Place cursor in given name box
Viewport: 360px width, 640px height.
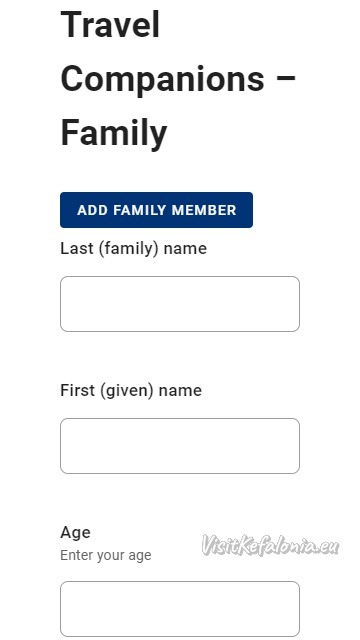[180, 446]
